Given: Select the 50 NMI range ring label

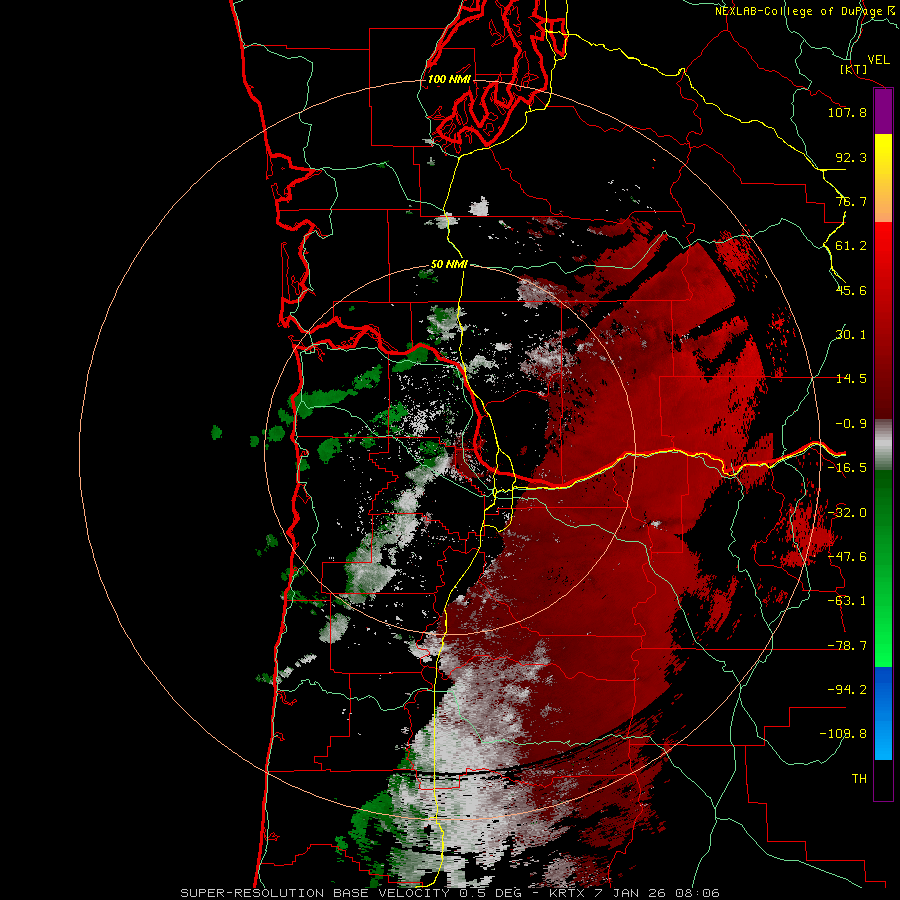Looking at the screenshot, I should point(449,264).
